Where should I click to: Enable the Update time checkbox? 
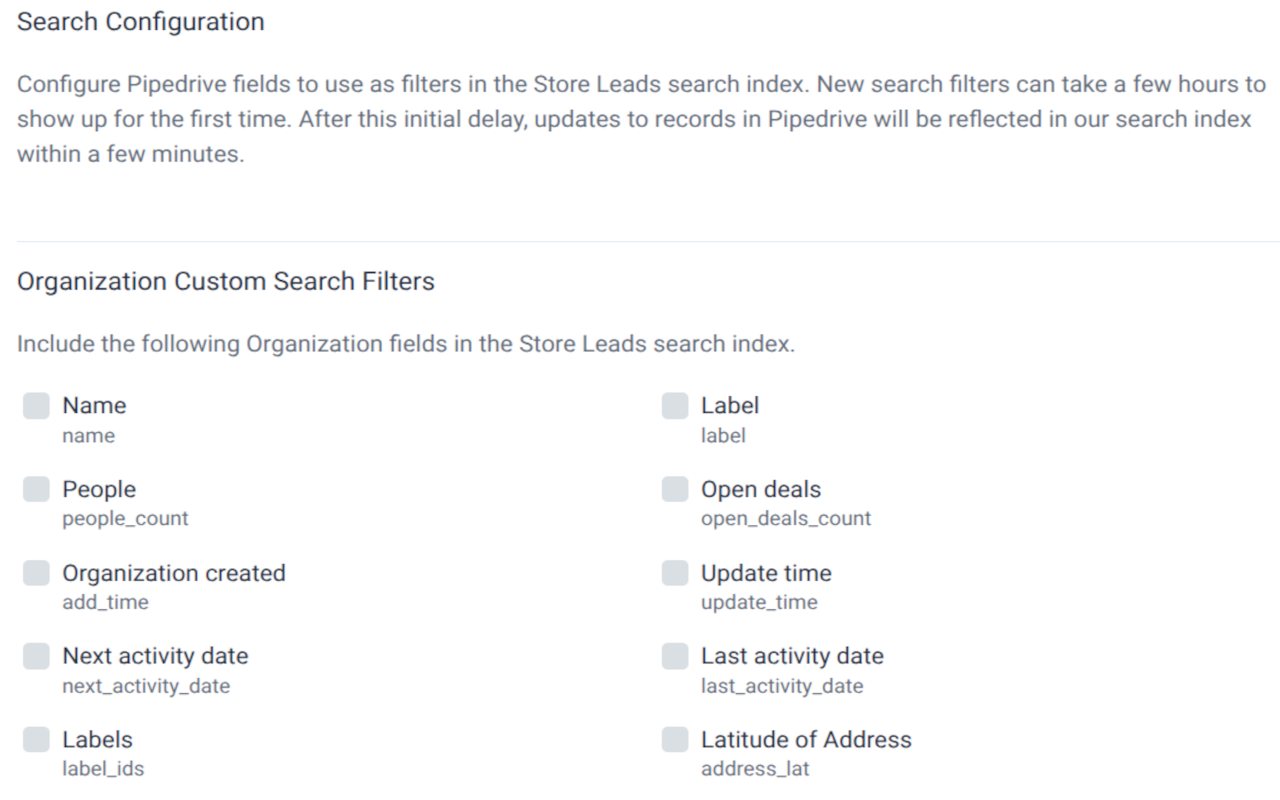coord(675,573)
